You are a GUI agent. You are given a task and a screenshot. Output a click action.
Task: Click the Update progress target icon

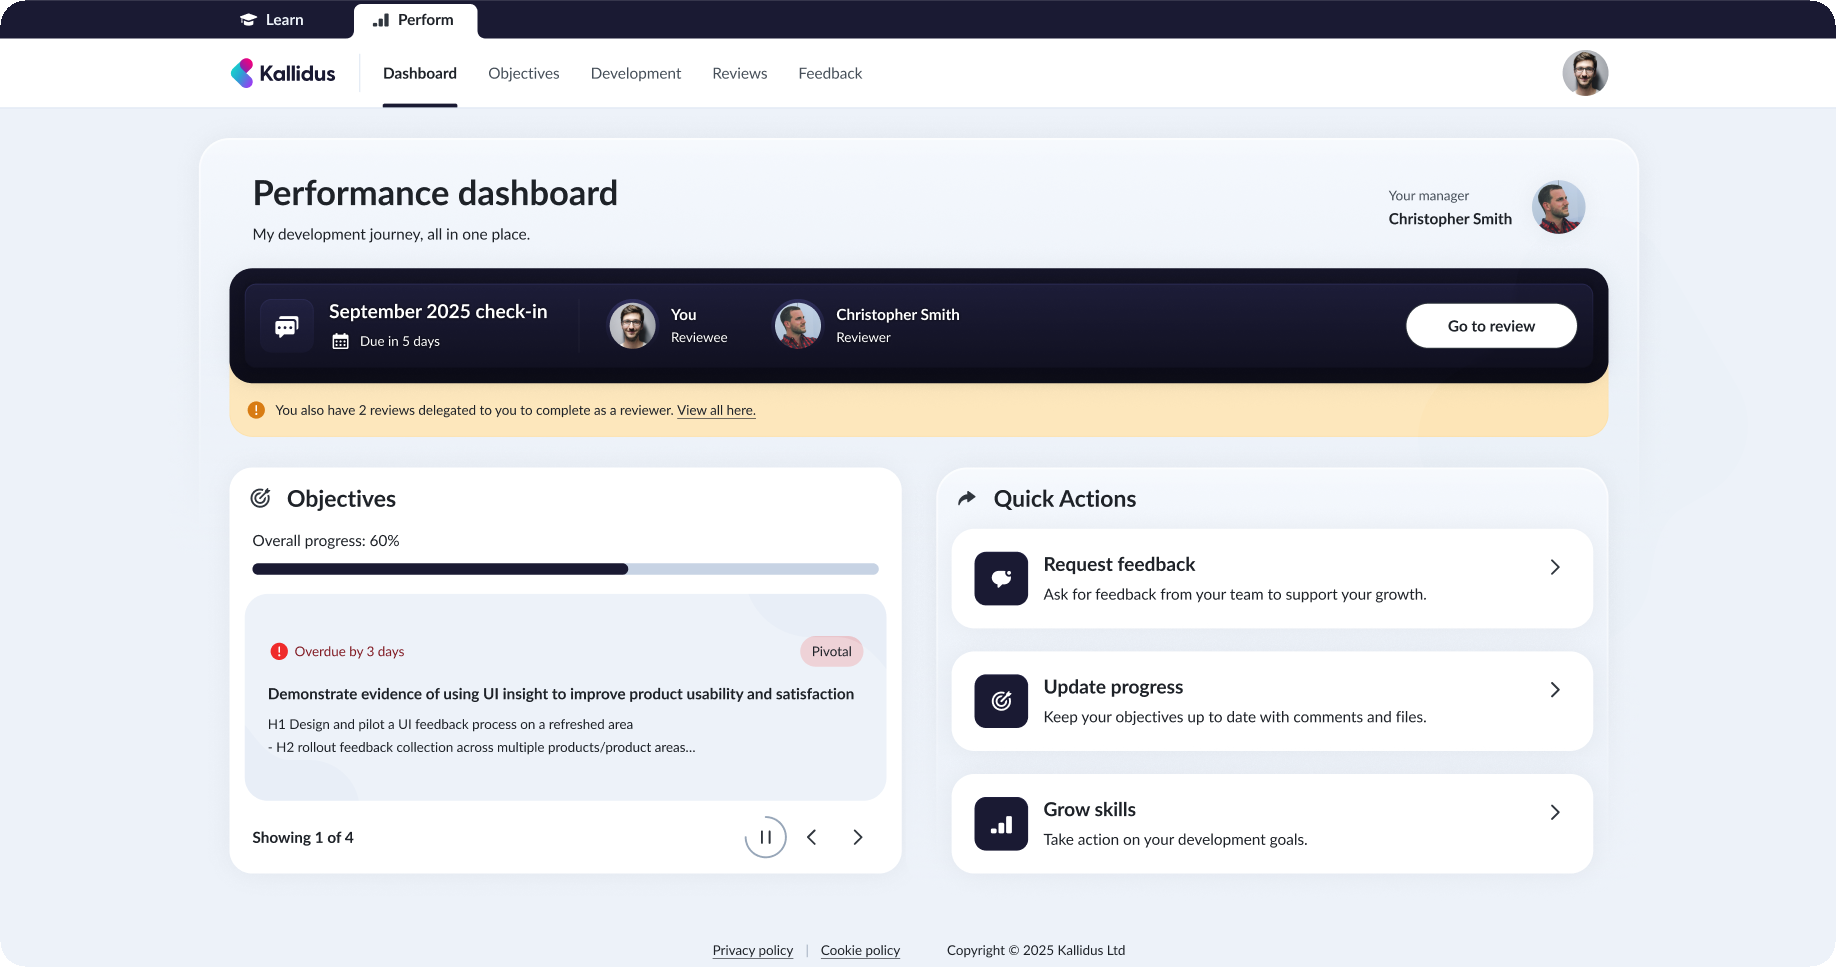[x=1001, y=701]
